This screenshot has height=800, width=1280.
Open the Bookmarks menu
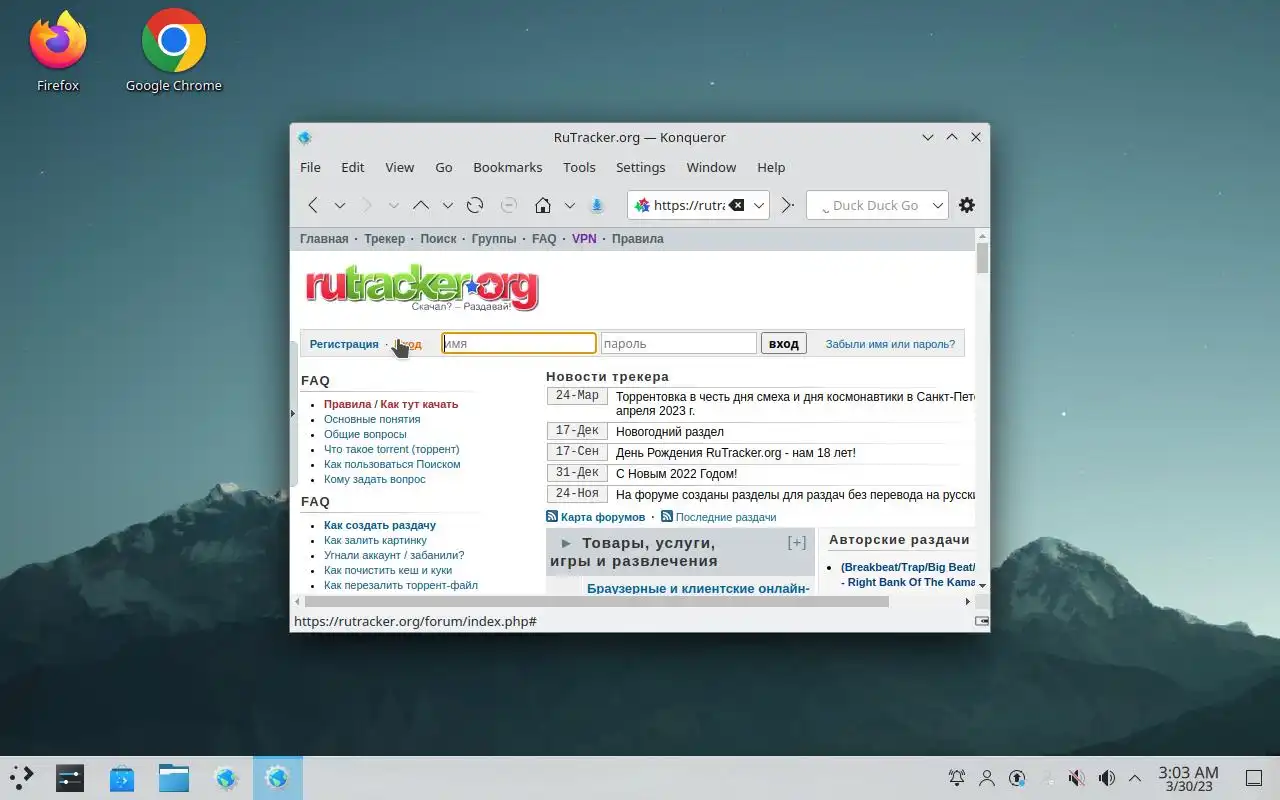click(x=508, y=167)
